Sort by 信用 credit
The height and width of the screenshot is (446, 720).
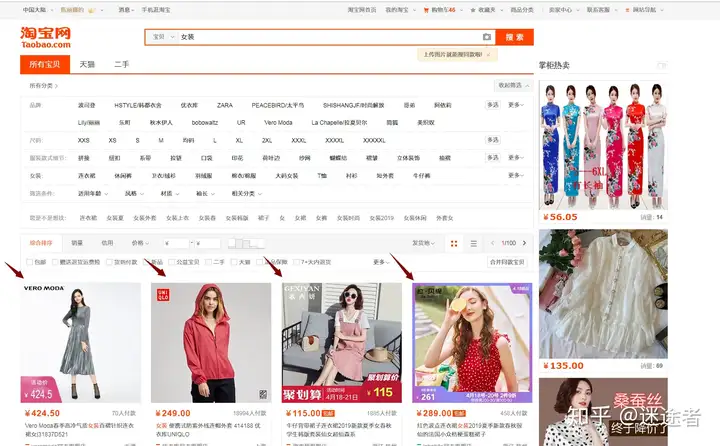(107, 243)
